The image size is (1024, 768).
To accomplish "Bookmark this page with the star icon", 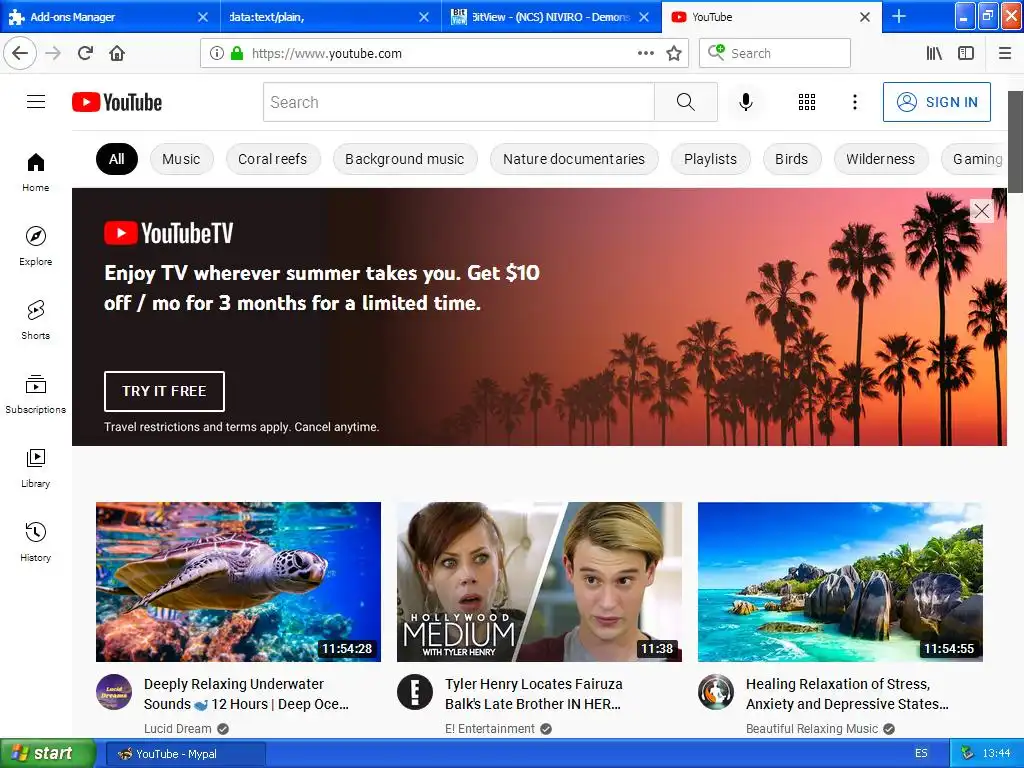I will 674,53.
